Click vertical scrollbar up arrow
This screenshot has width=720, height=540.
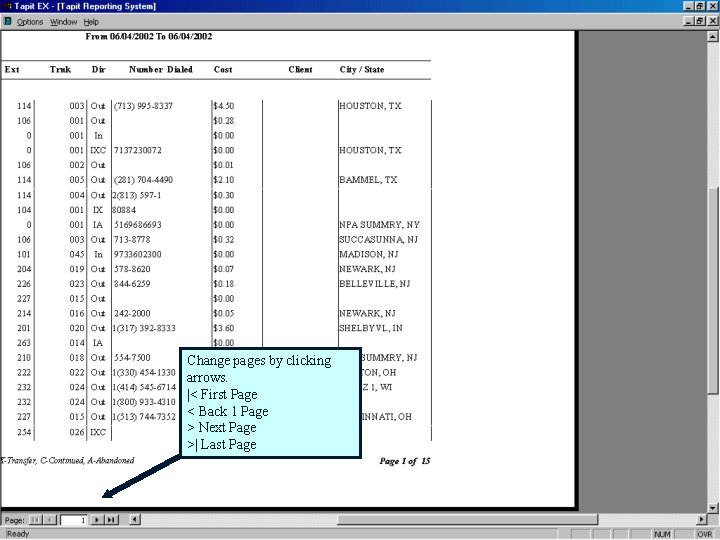click(713, 36)
